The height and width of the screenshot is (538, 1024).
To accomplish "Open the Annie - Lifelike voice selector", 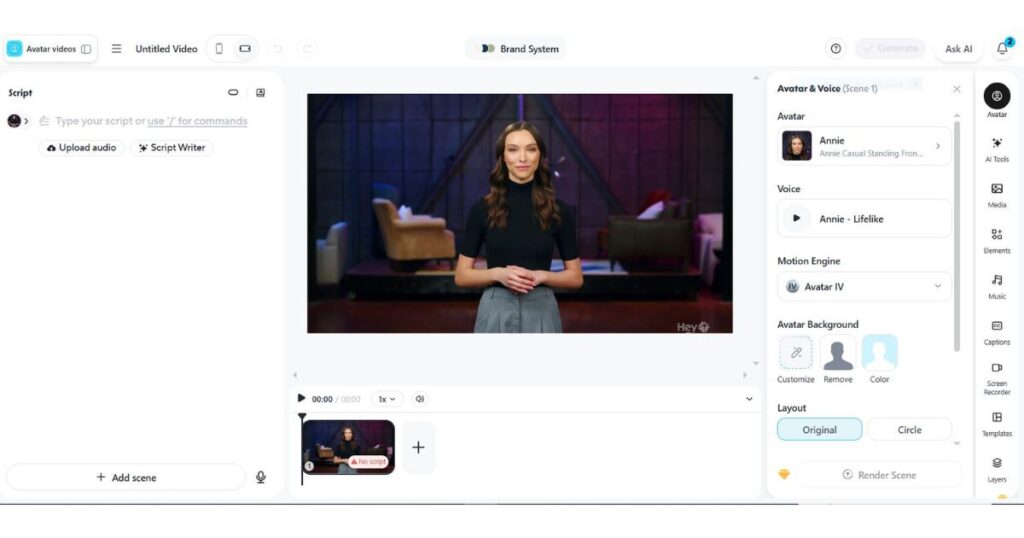I will coord(863,219).
